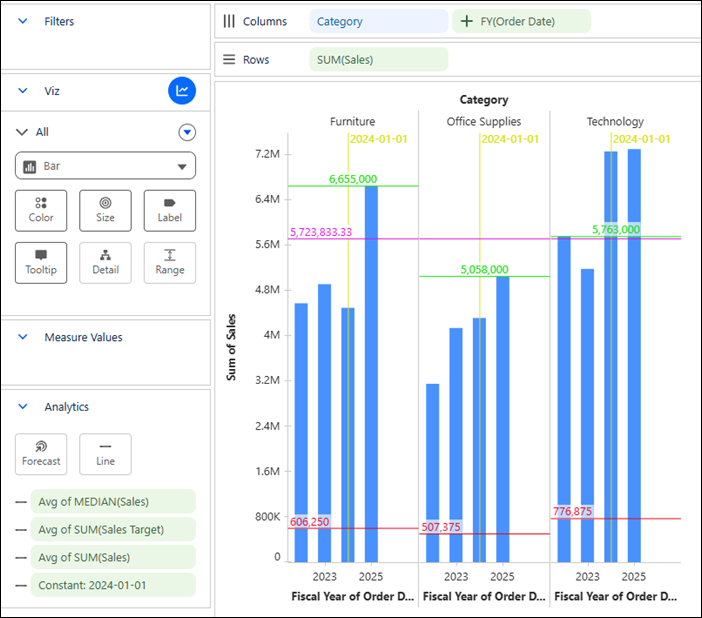Select the SUM(Sales) pill in Rows
This screenshot has height=618, width=702.
click(x=378, y=60)
